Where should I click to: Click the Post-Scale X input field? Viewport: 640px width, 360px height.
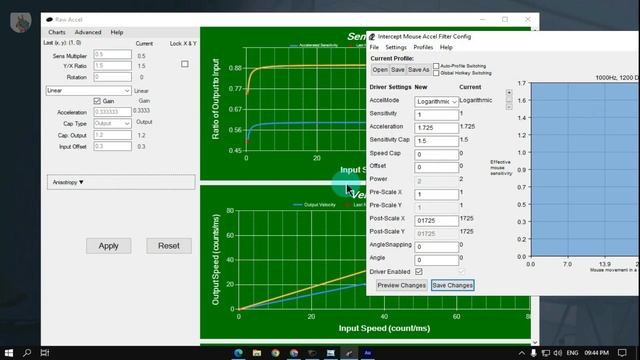click(x=436, y=221)
